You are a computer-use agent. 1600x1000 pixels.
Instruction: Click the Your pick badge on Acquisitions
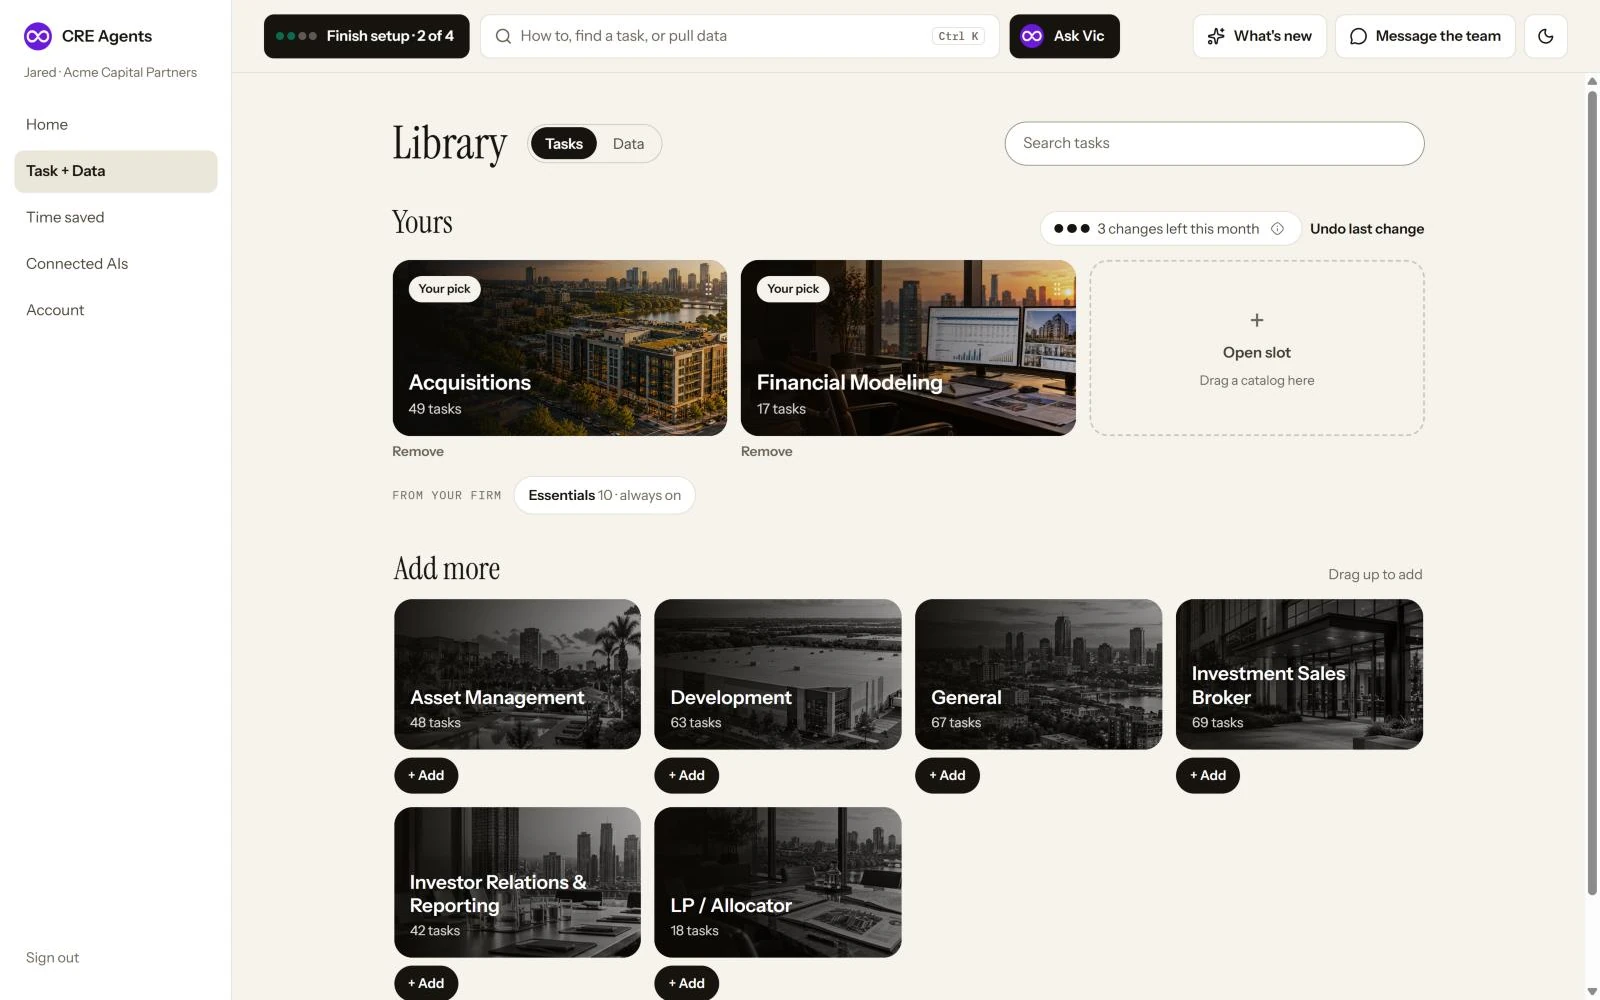pyautogui.click(x=445, y=289)
